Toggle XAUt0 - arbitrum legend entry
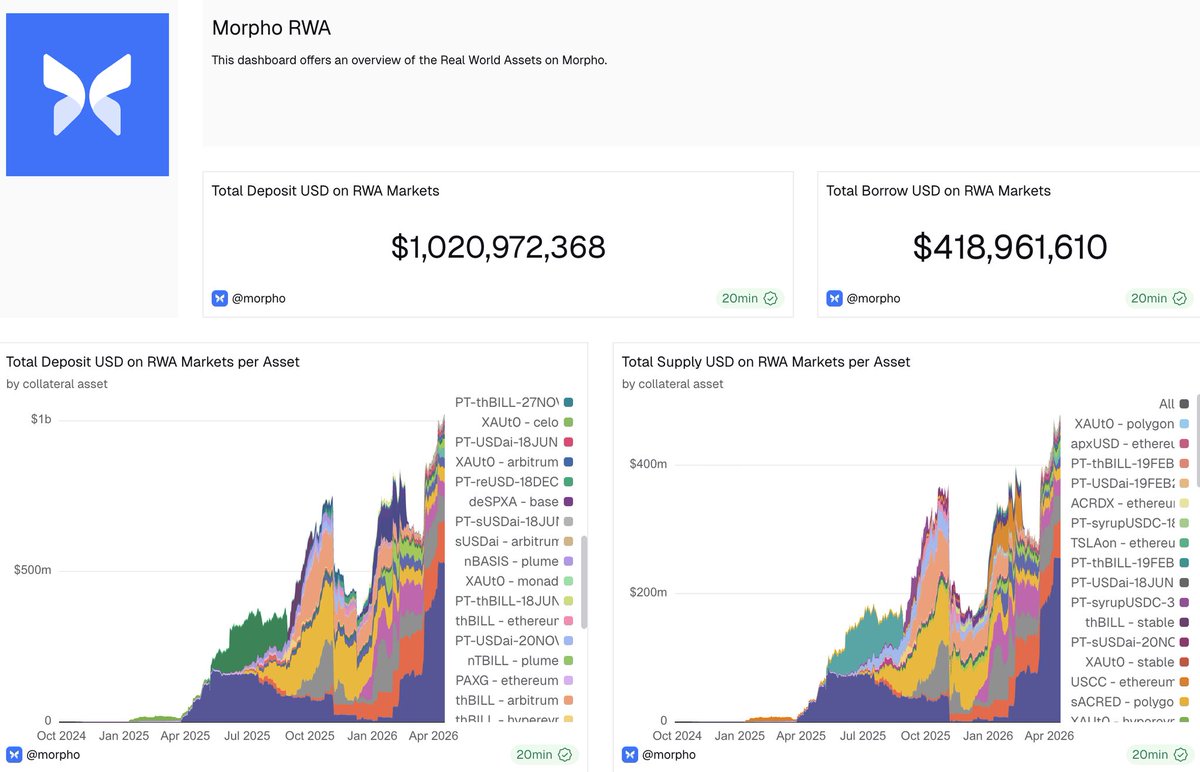 point(513,462)
